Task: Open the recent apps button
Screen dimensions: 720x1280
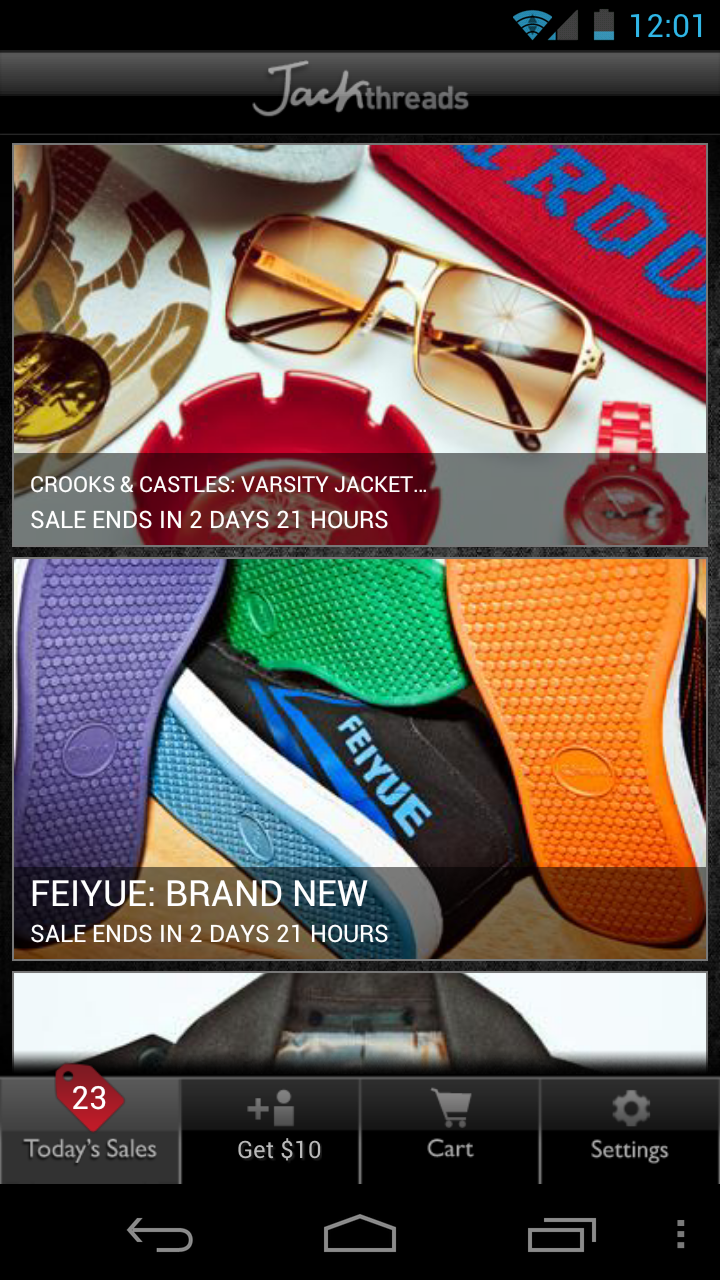Action: coord(561,1235)
